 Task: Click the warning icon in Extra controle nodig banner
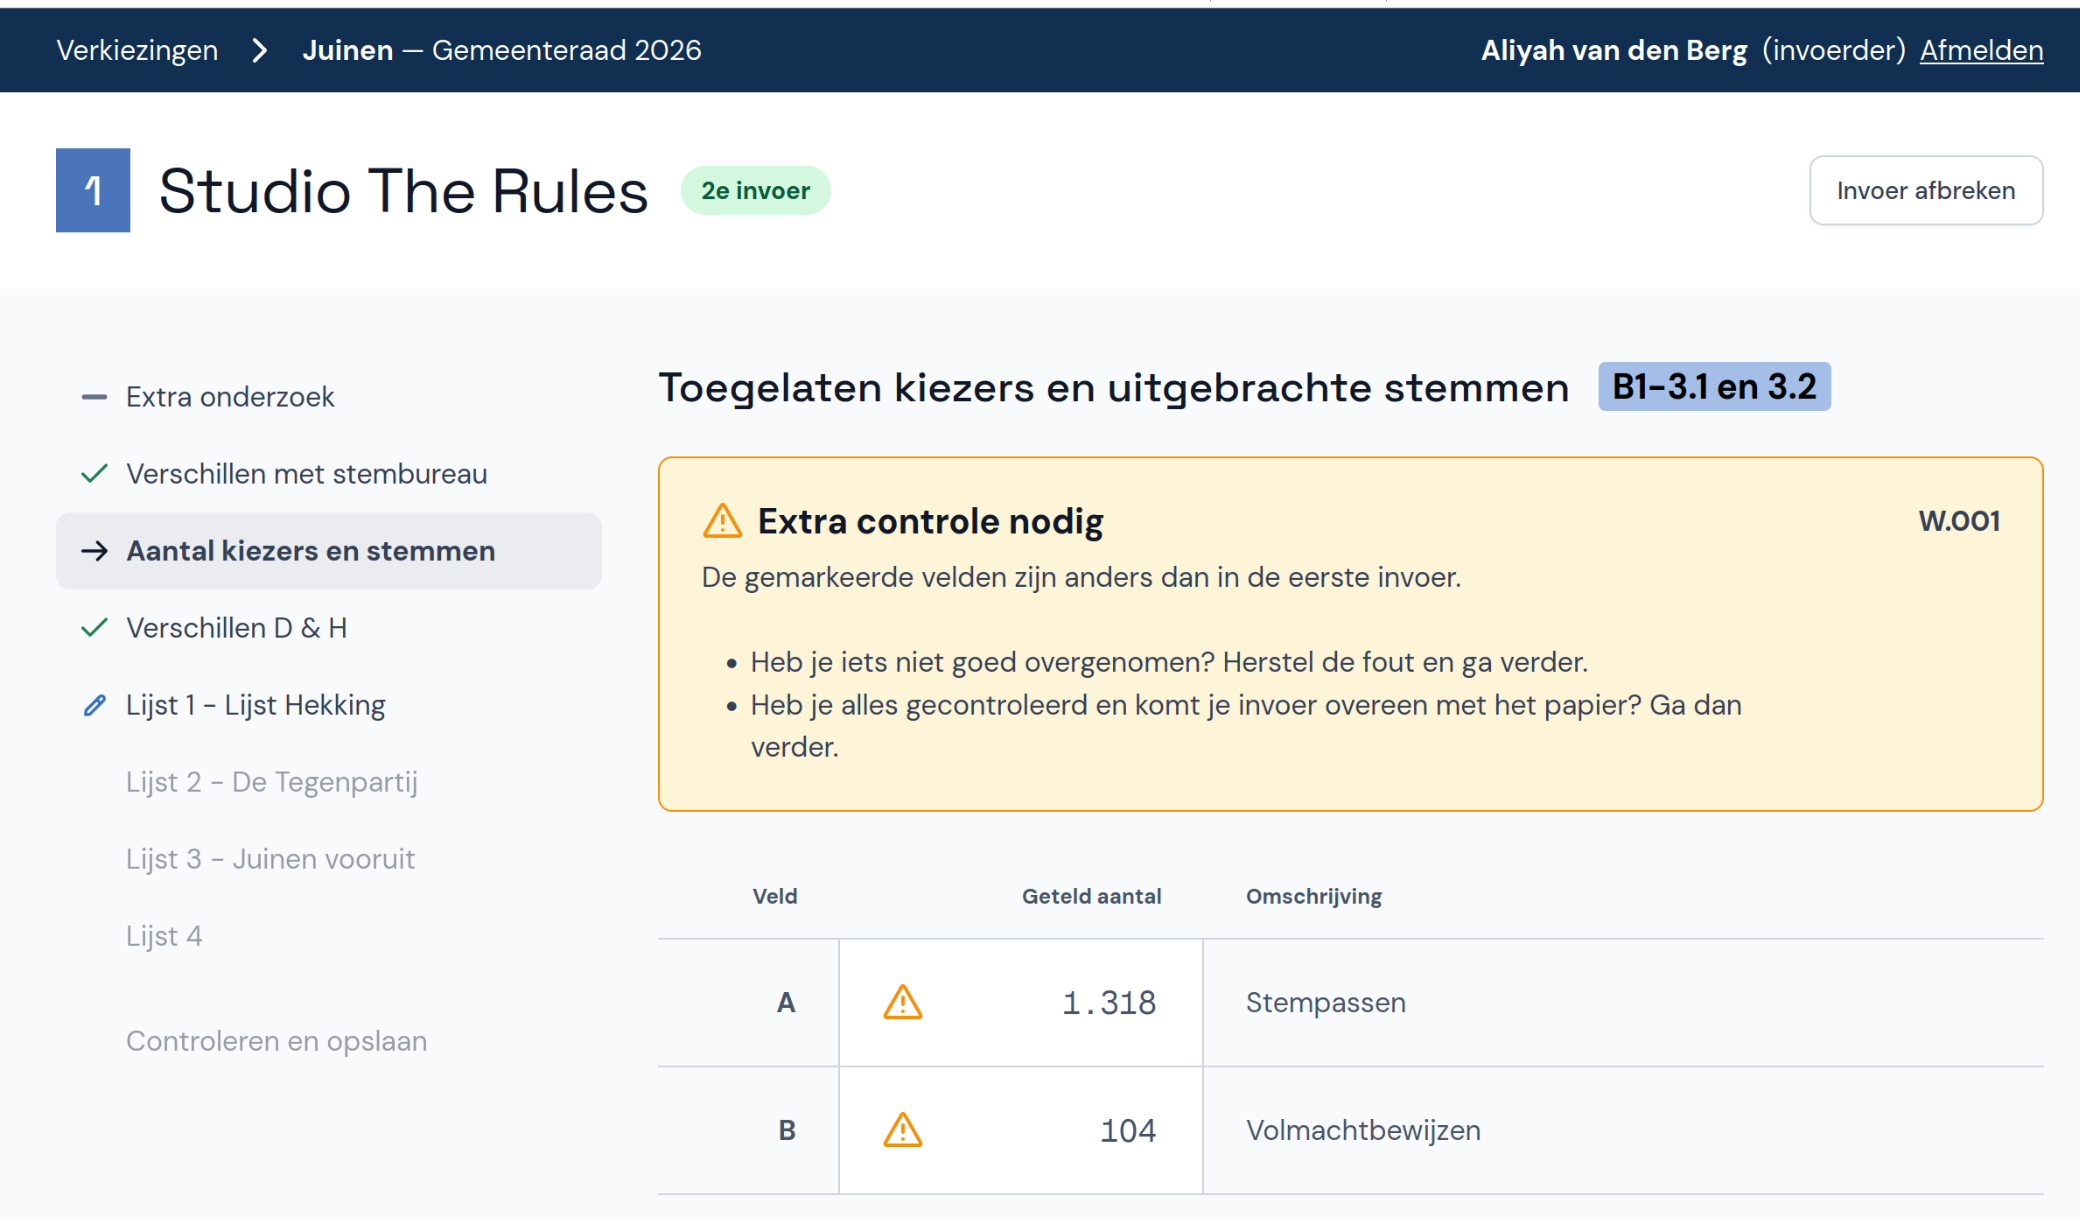[723, 521]
